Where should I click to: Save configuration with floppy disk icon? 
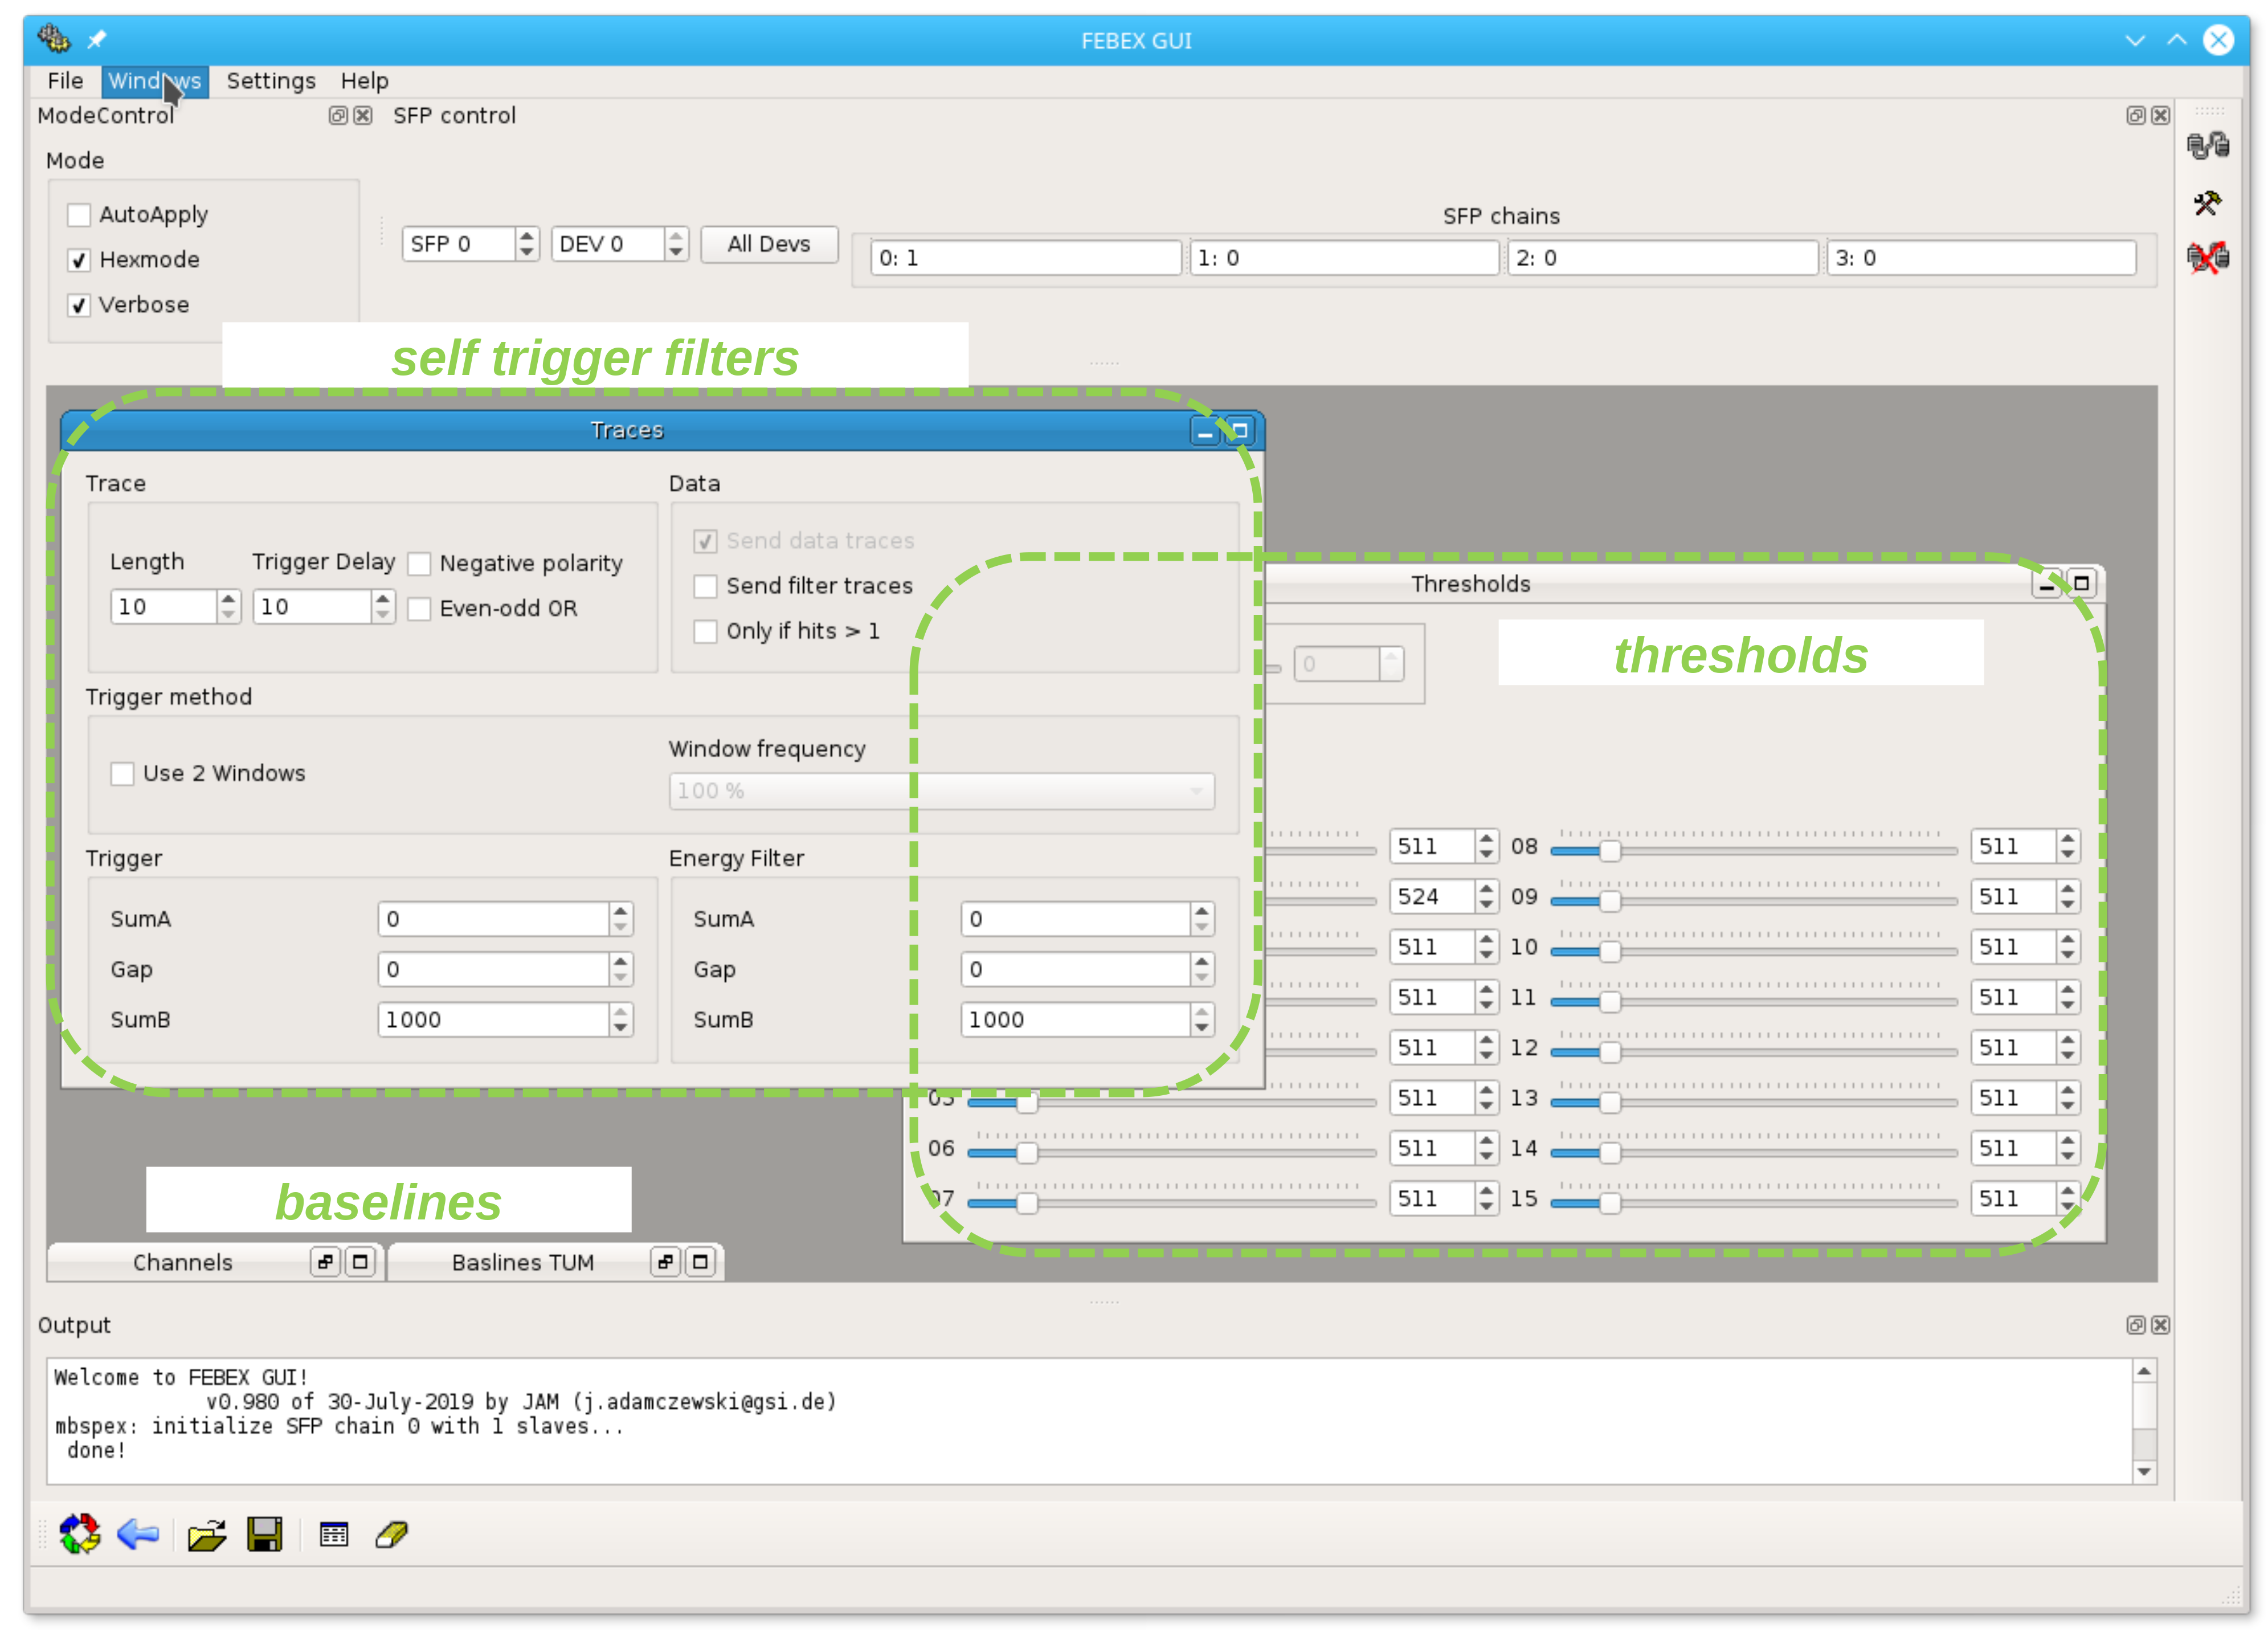coord(265,1533)
